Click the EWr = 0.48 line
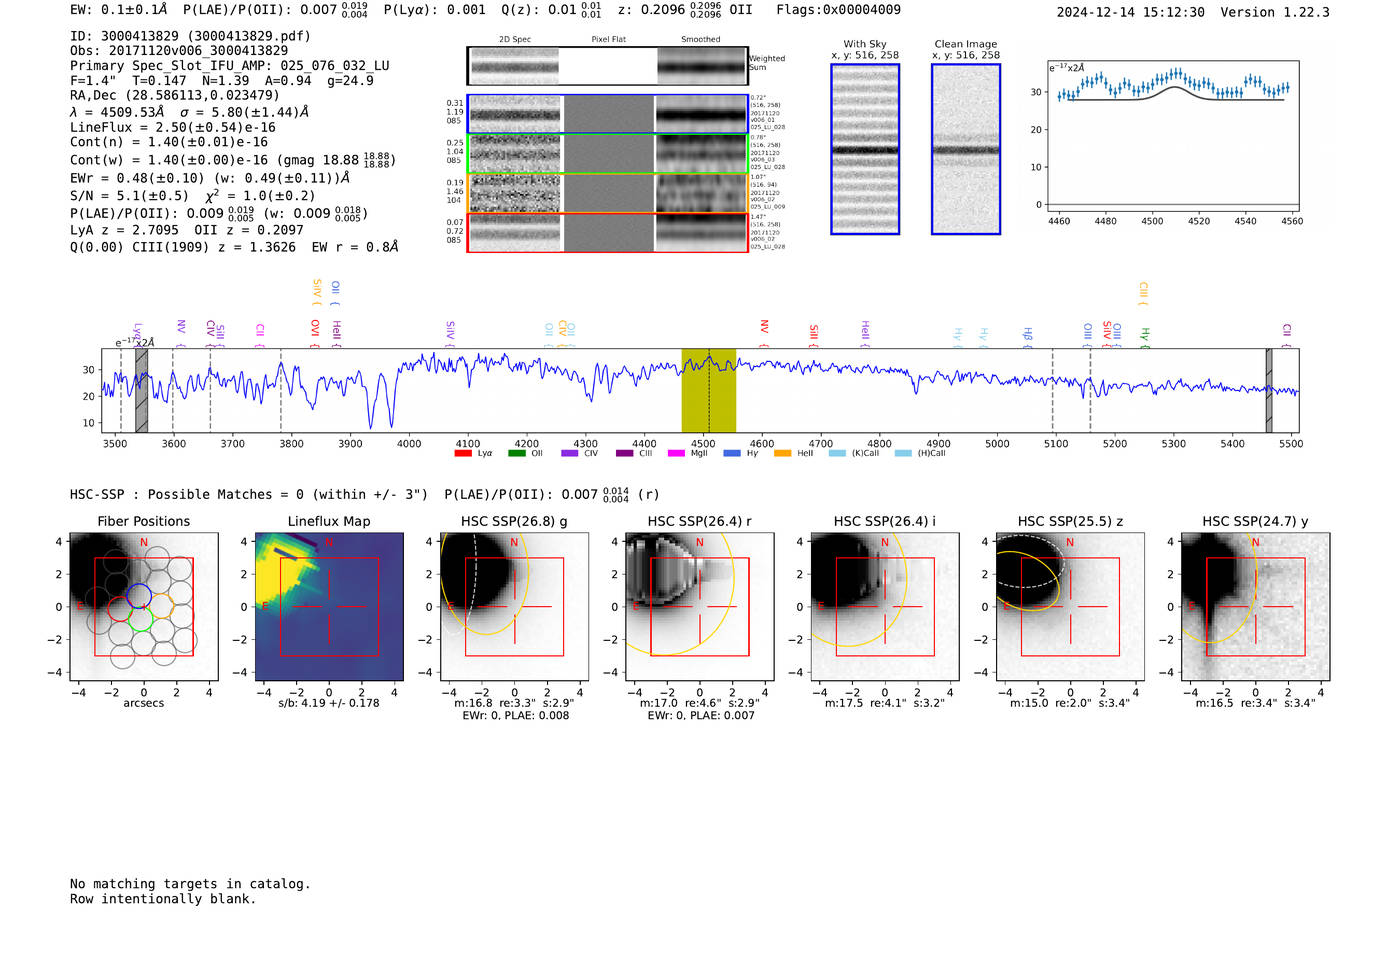Screen dimensions: 1400x953 [x=210, y=178]
